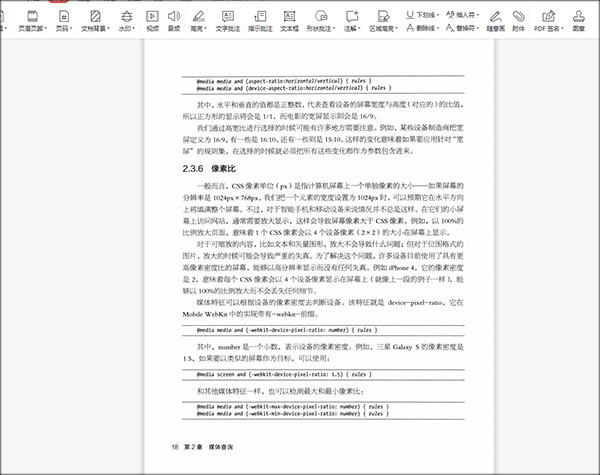
Task: Click footer text "第 2 章 媒体查询"
Action: [209, 447]
